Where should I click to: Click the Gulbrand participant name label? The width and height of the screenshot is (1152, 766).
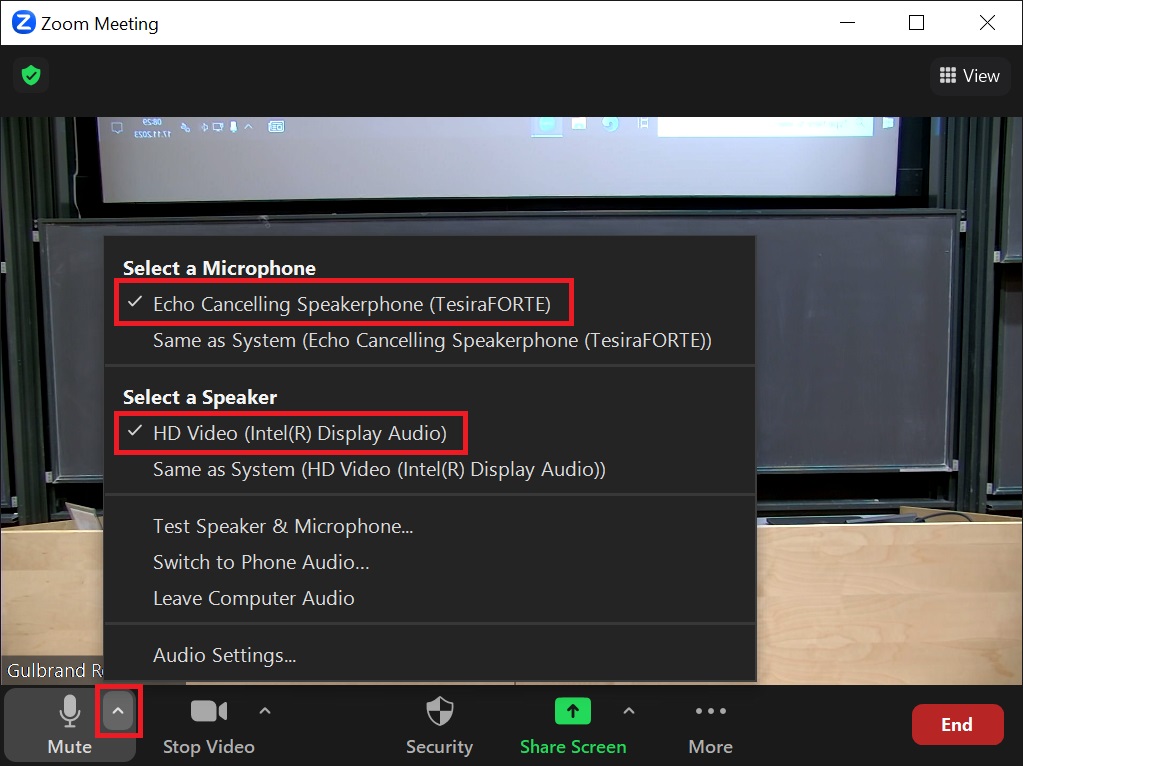point(54,671)
